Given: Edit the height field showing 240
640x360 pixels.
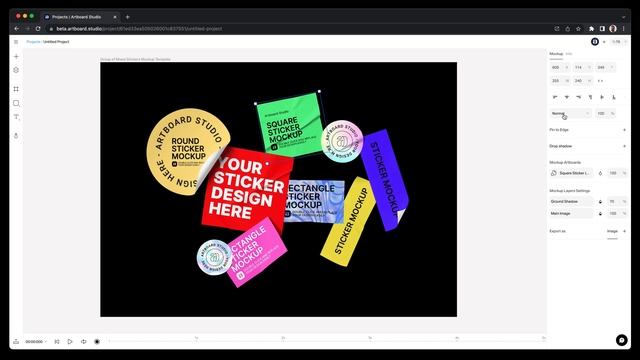Looking at the screenshot, I should (x=582, y=81).
